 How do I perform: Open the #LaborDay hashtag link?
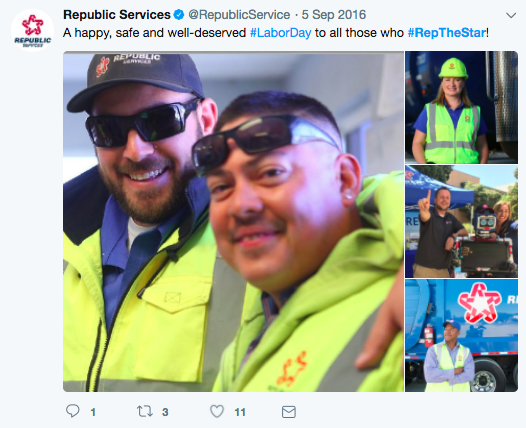281,33
